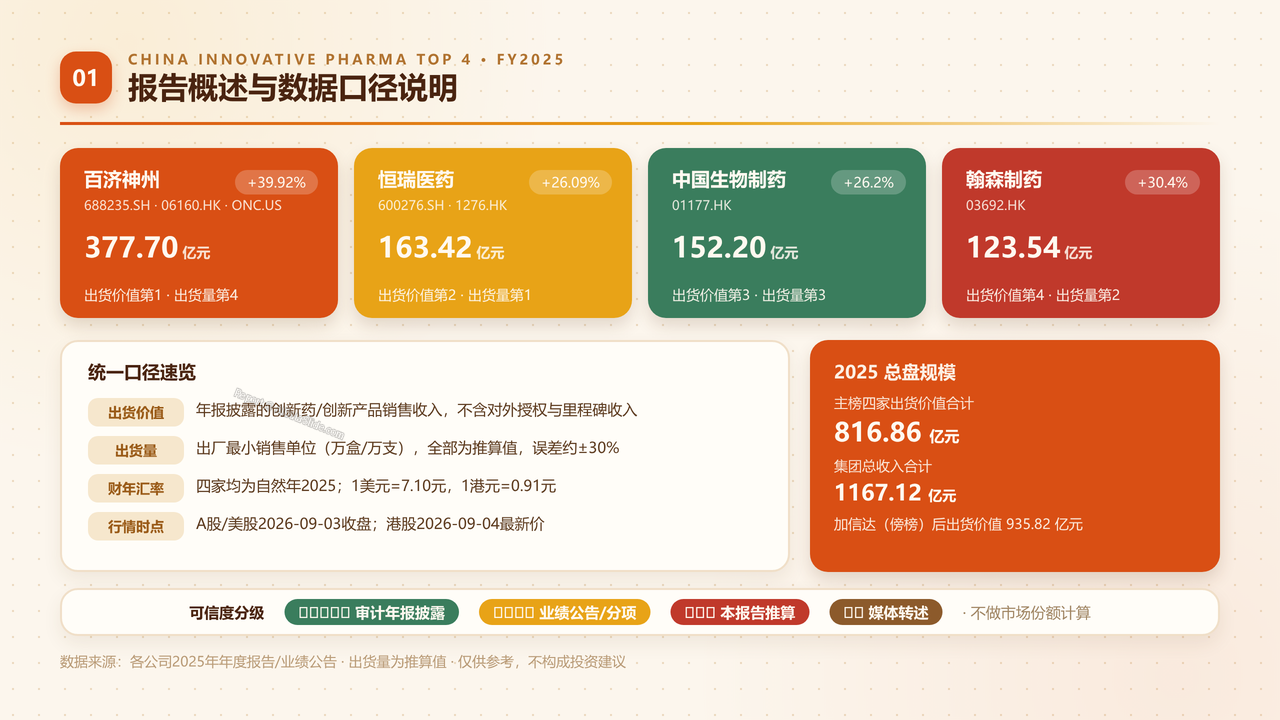
Task: Click the red 本报告推算 legend pill
Action: tap(740, 613)
